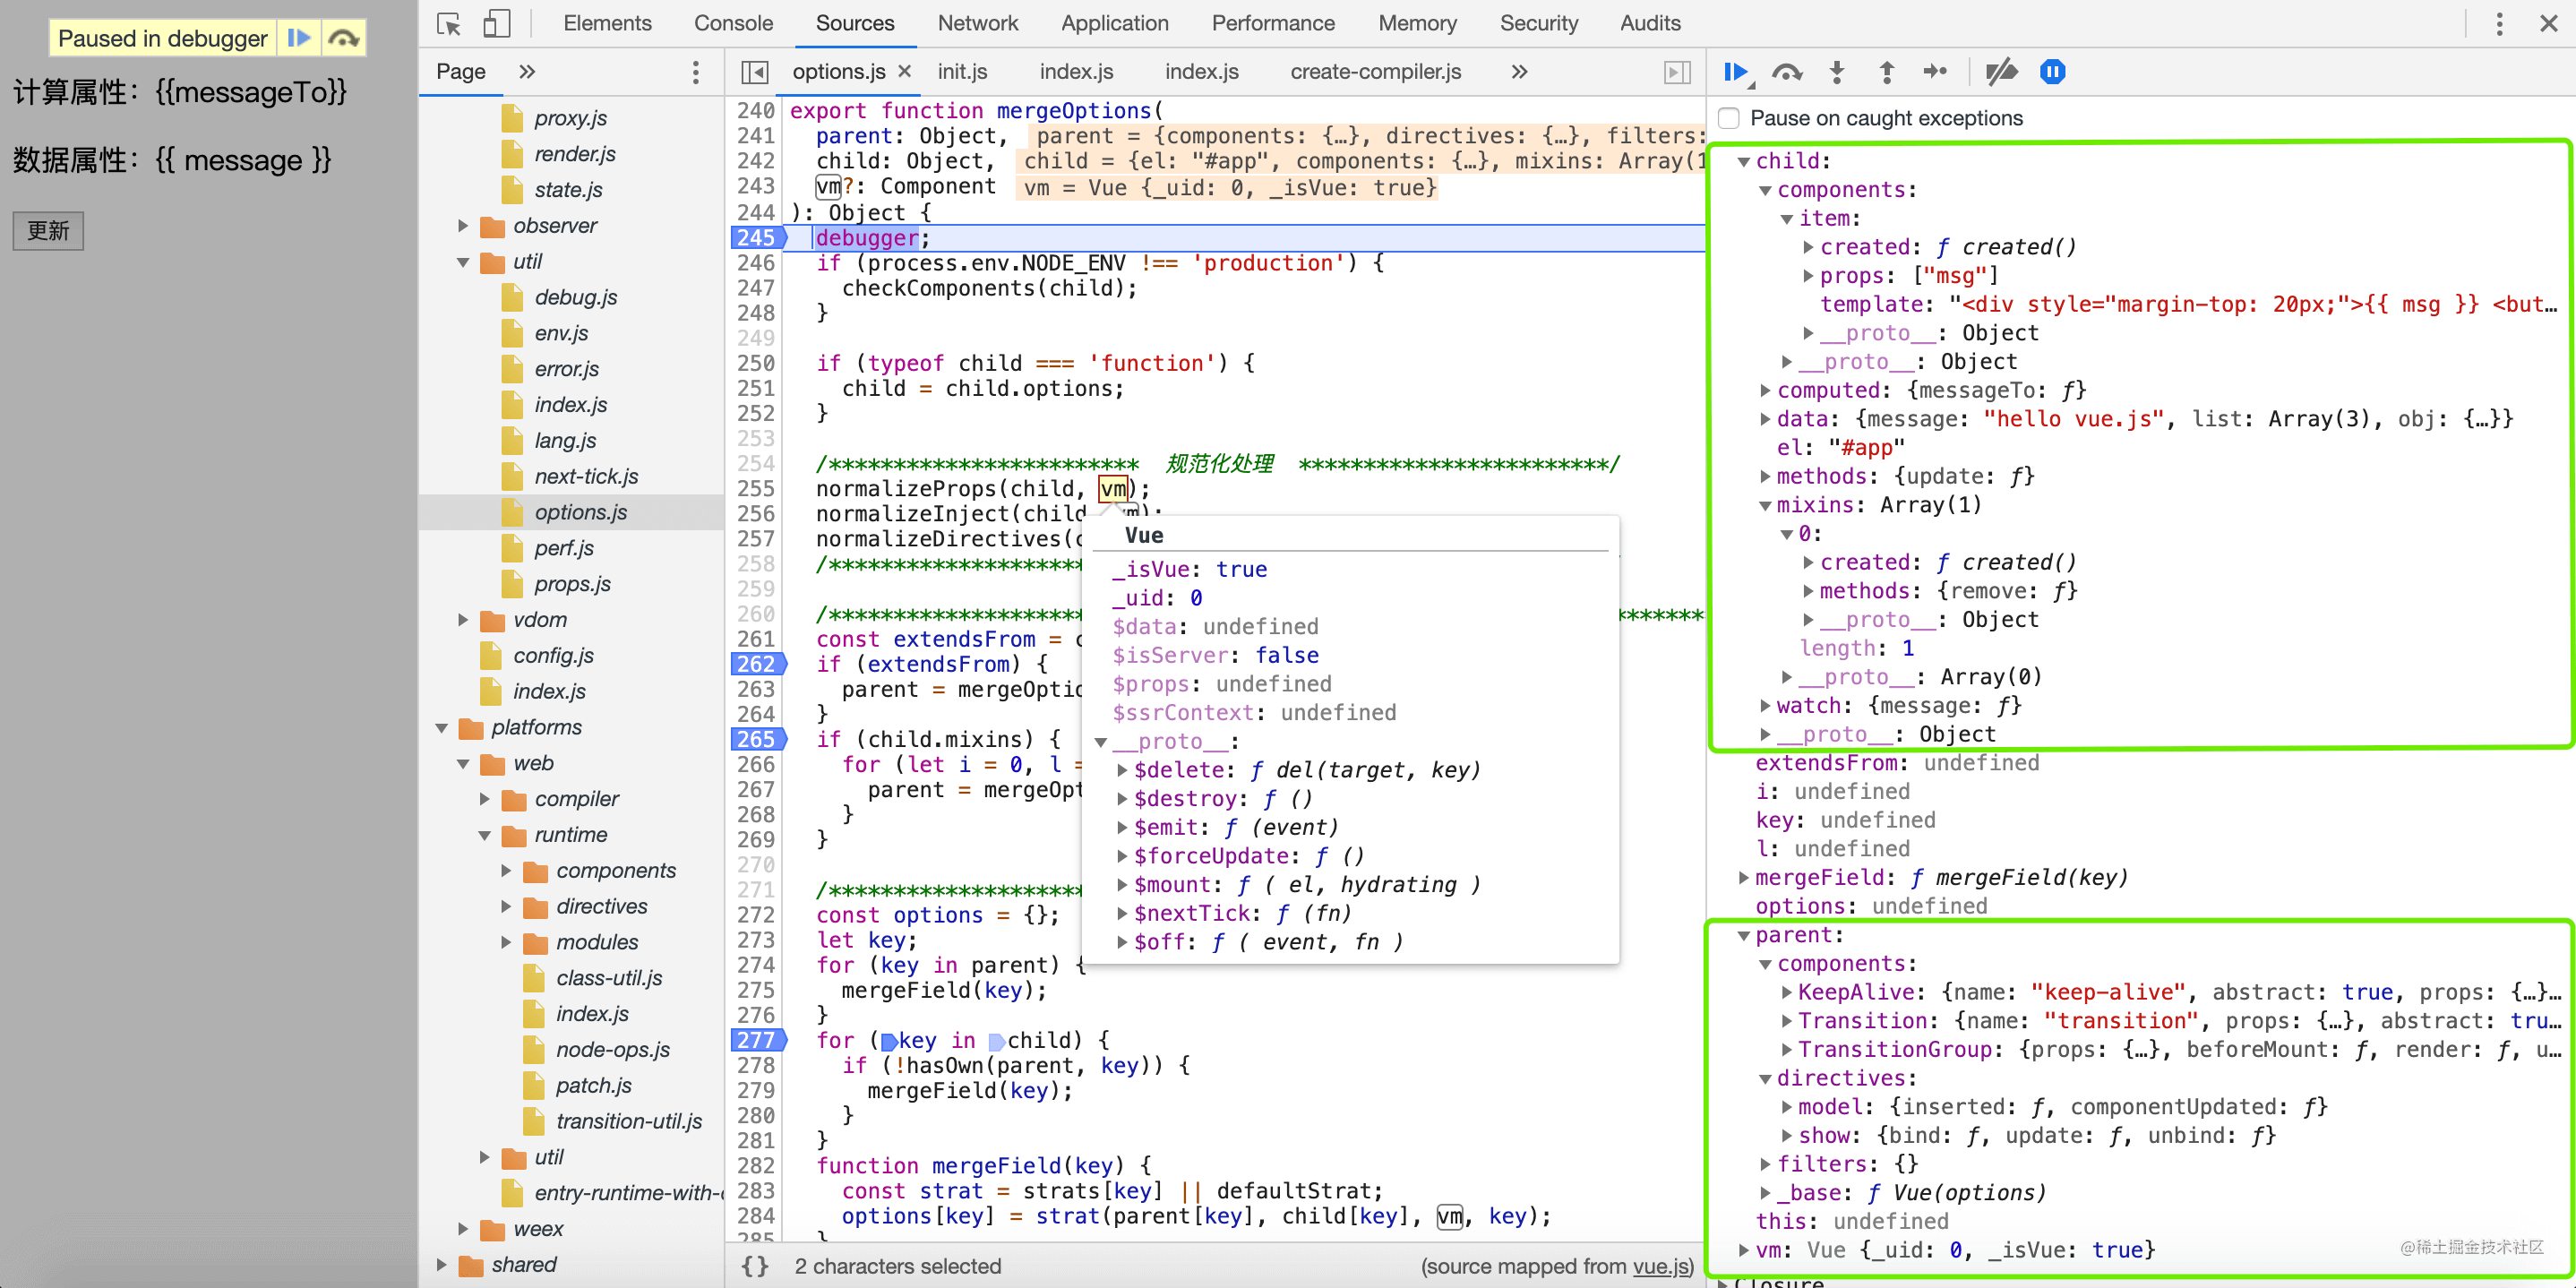Image resolution: width=2576 pixels, height=1288 pixels.
Task: Expand the vdom folder
Action: [x=462, y=620]
